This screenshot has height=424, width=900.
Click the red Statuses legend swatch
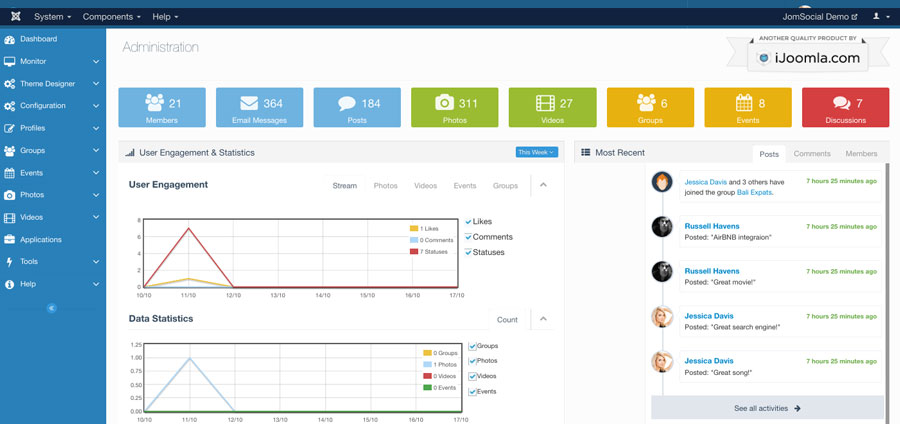pos(414,251)
